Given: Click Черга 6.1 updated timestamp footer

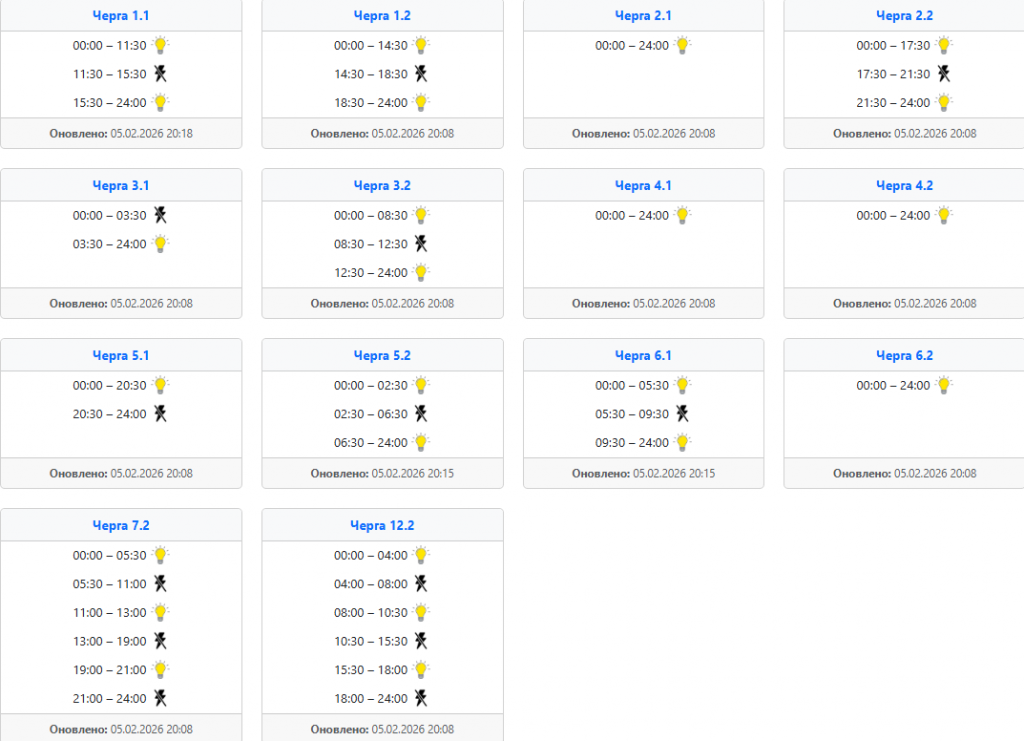Looking at the screenshot, I should pyautogui.click(x=643, y=474).
